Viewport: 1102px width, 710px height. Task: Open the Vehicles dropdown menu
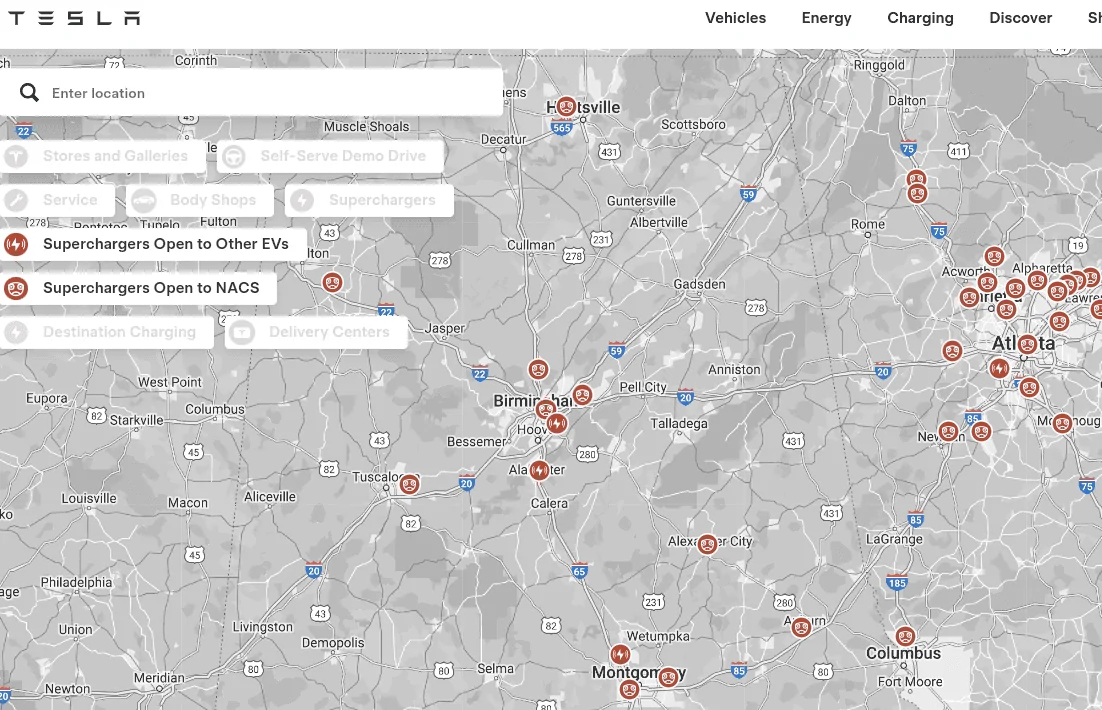(x=735, y=18)
